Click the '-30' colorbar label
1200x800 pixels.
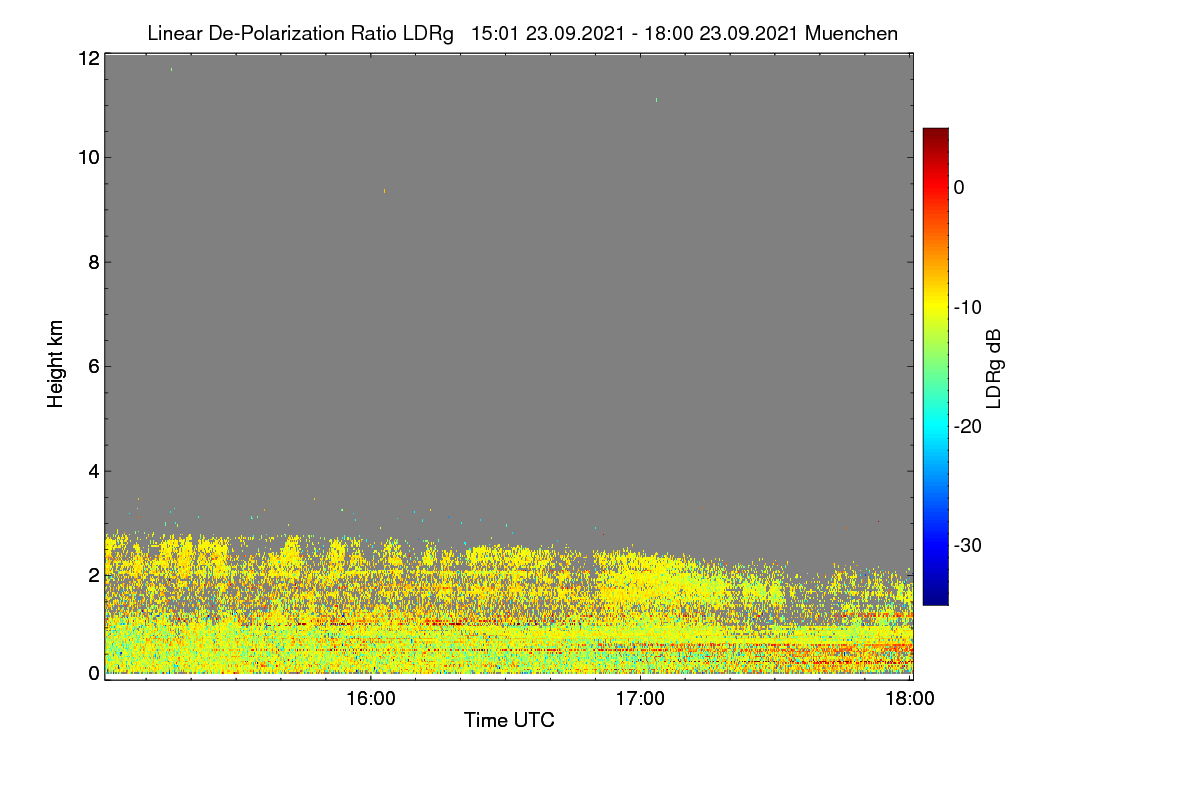(x=968, y=545)
